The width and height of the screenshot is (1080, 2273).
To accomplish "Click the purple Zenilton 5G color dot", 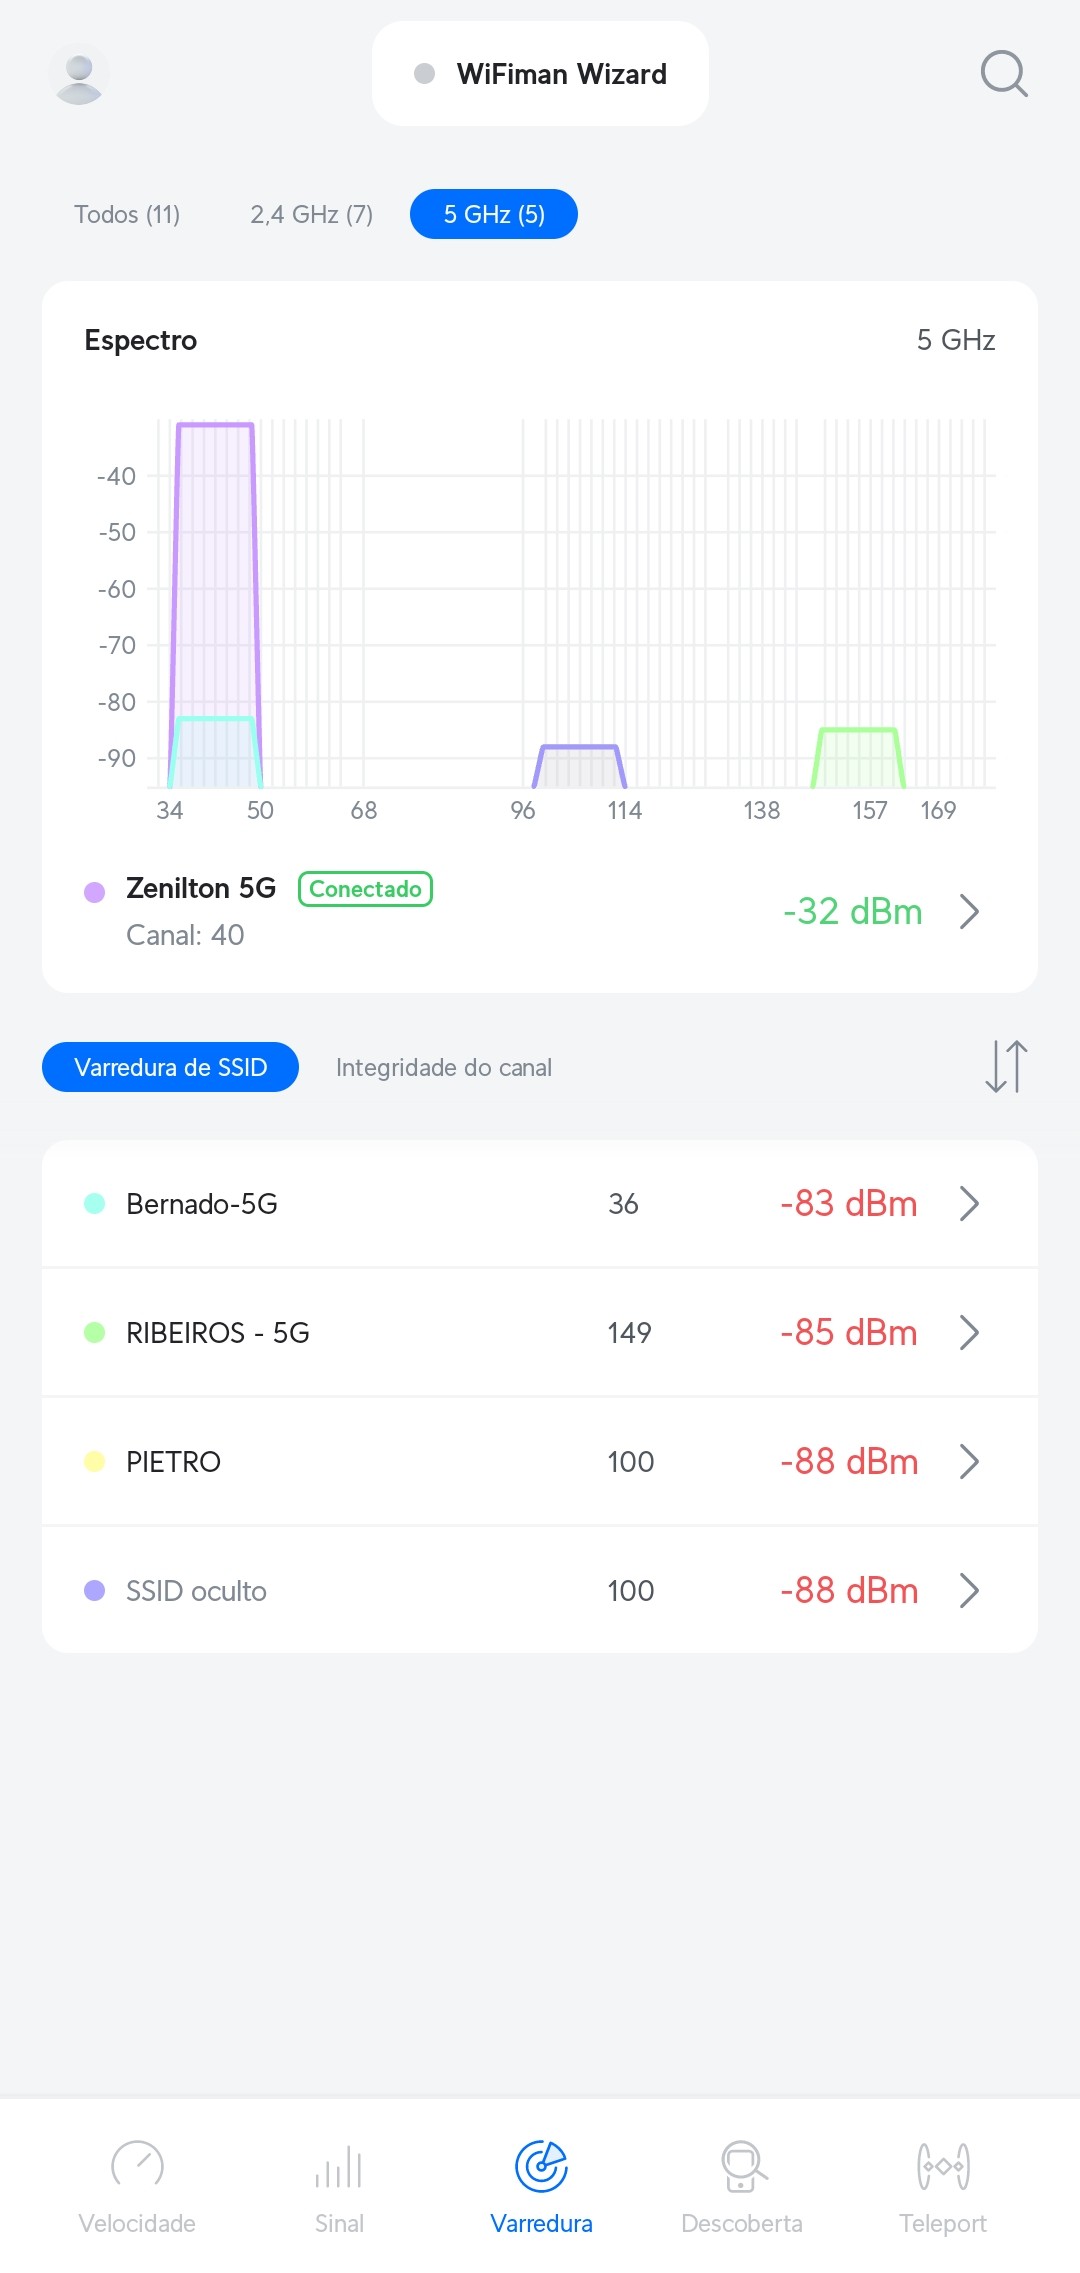I will click(94, 891).
